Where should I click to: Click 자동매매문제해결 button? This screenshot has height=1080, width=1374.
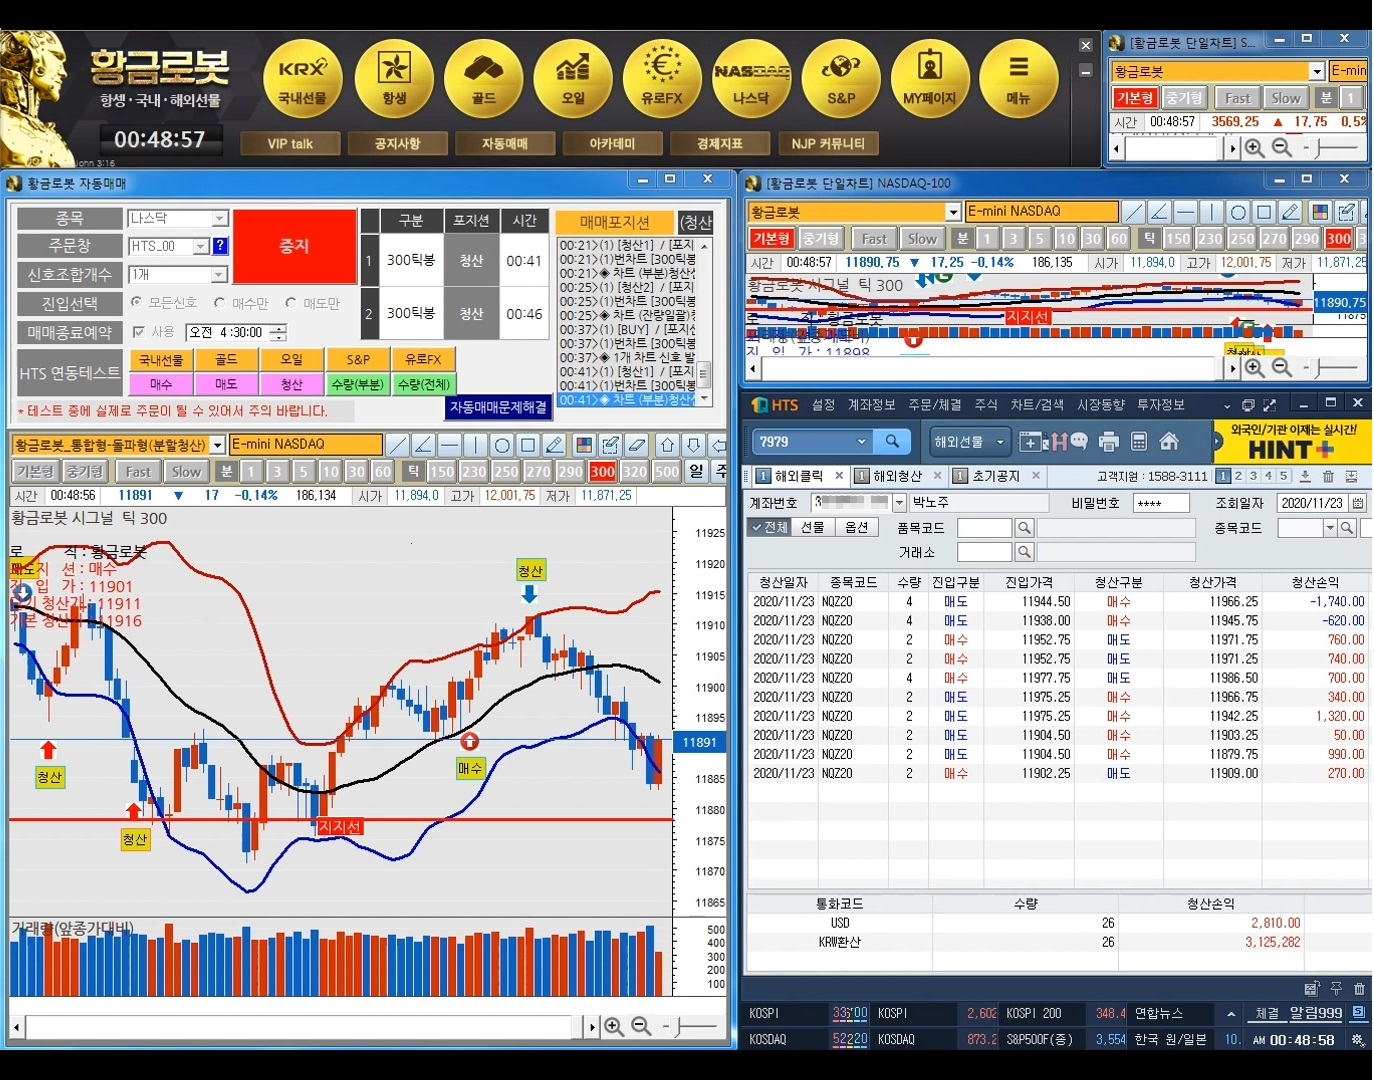tap(498, 407)
